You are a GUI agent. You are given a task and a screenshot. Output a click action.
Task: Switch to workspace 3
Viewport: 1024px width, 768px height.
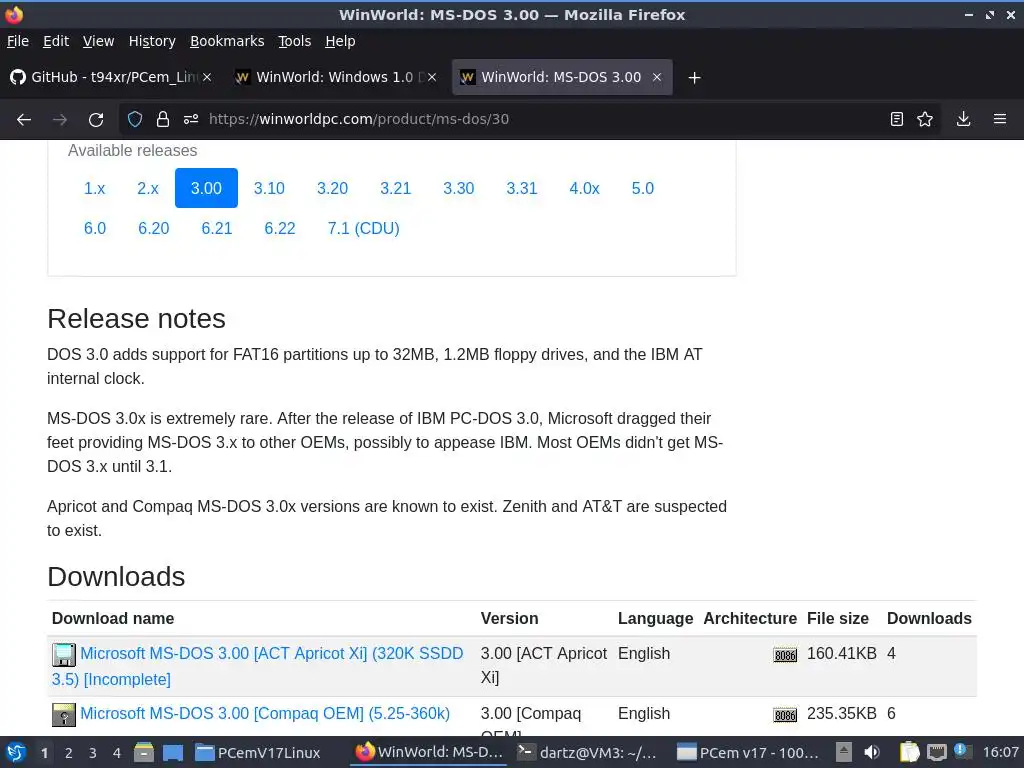click(93, 753)
